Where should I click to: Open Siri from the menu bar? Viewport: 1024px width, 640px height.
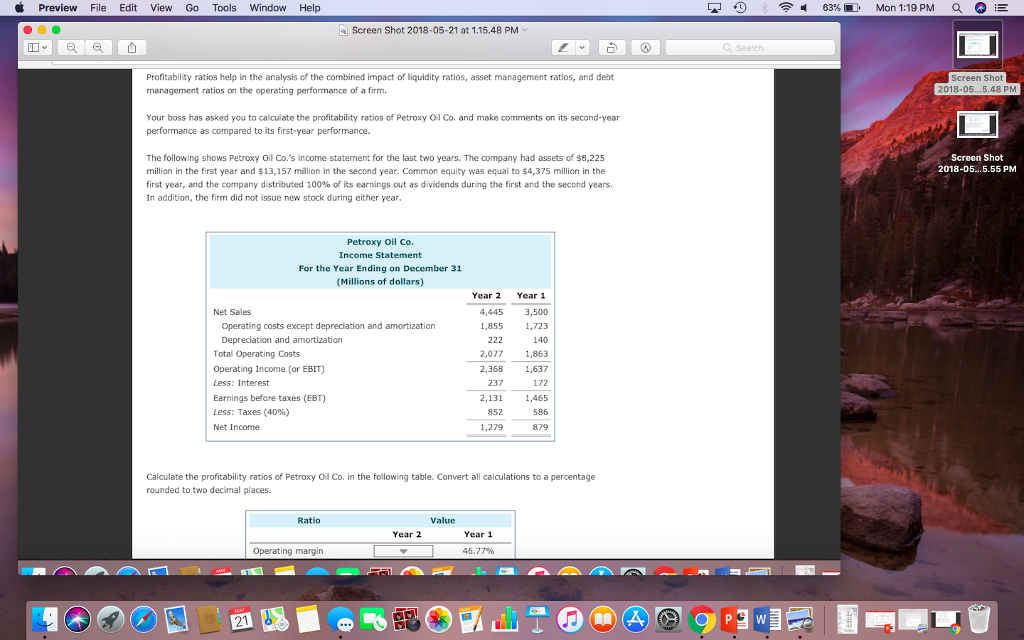click(x=983, y=8)
